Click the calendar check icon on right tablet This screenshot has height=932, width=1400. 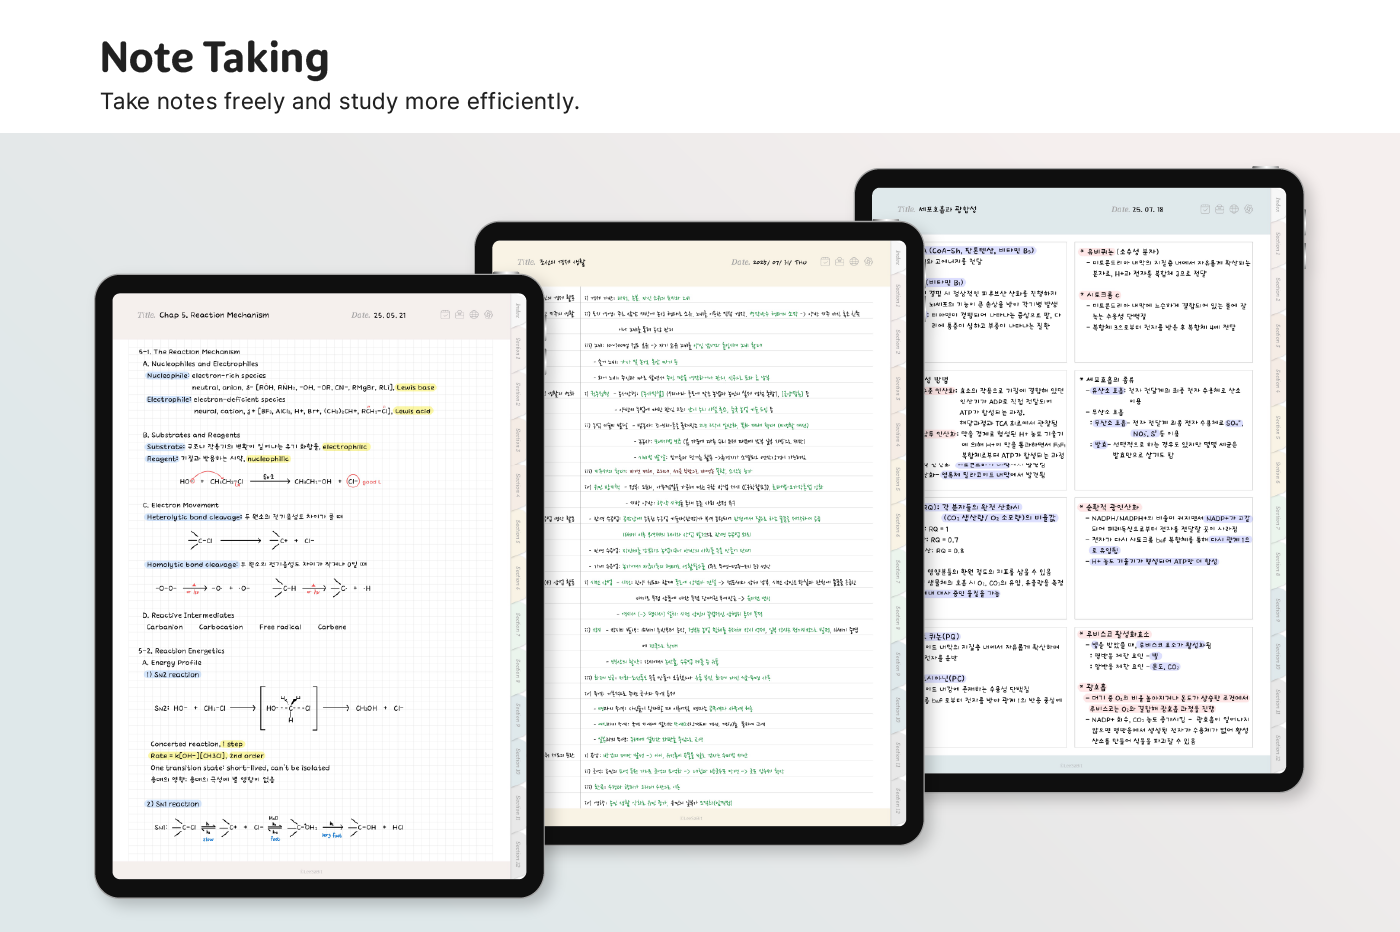[x=1205, y=209]
